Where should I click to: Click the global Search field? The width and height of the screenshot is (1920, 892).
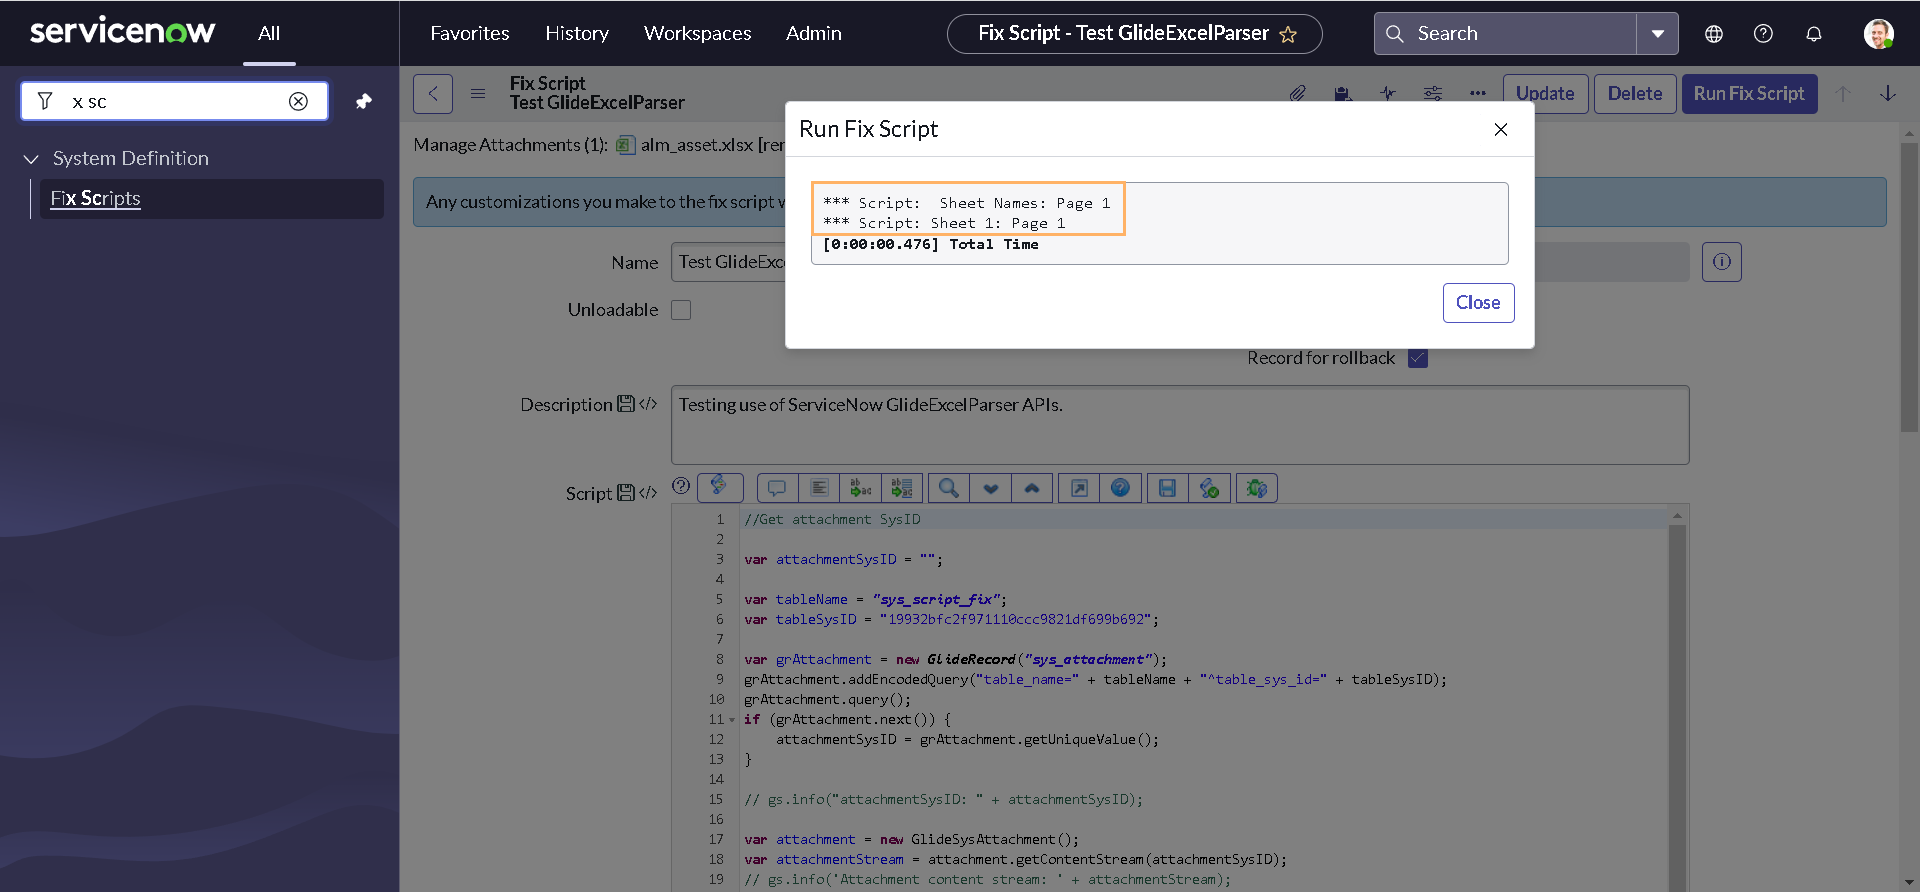coord(1506,33)
